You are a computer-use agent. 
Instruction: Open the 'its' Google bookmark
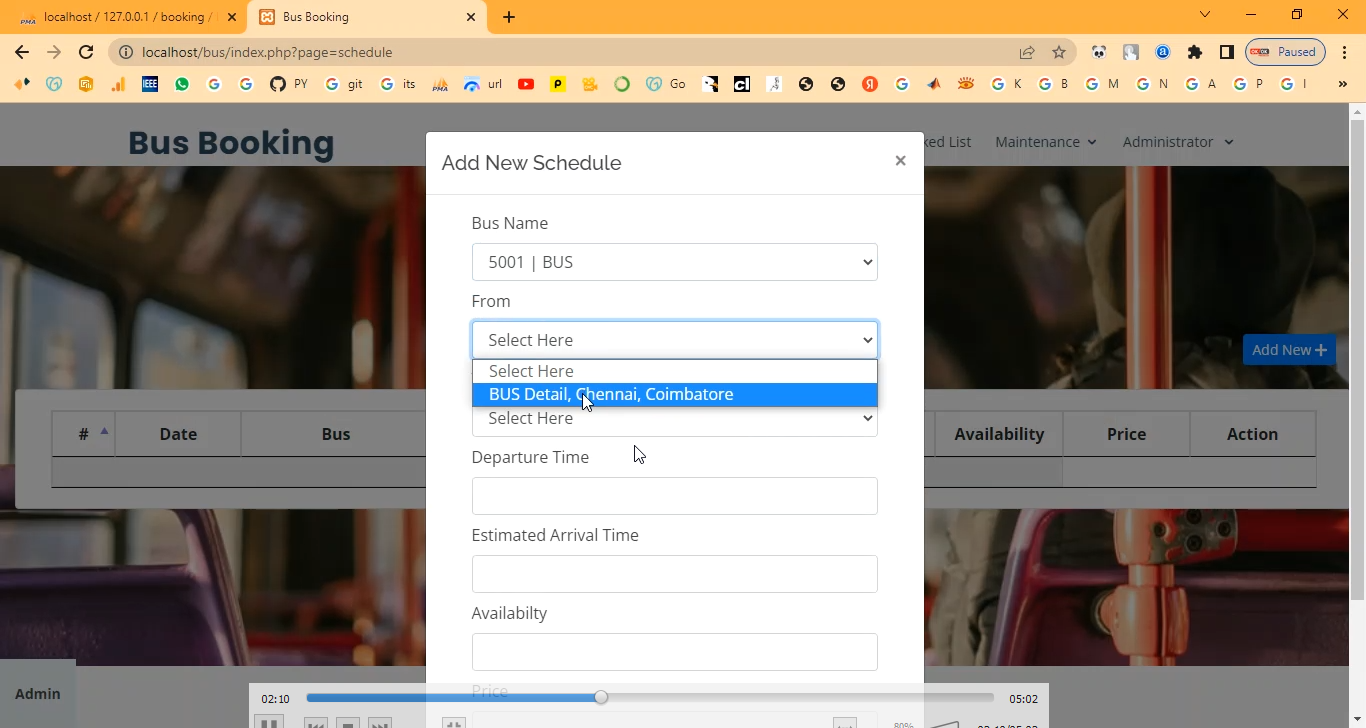[x=399, y=84]
